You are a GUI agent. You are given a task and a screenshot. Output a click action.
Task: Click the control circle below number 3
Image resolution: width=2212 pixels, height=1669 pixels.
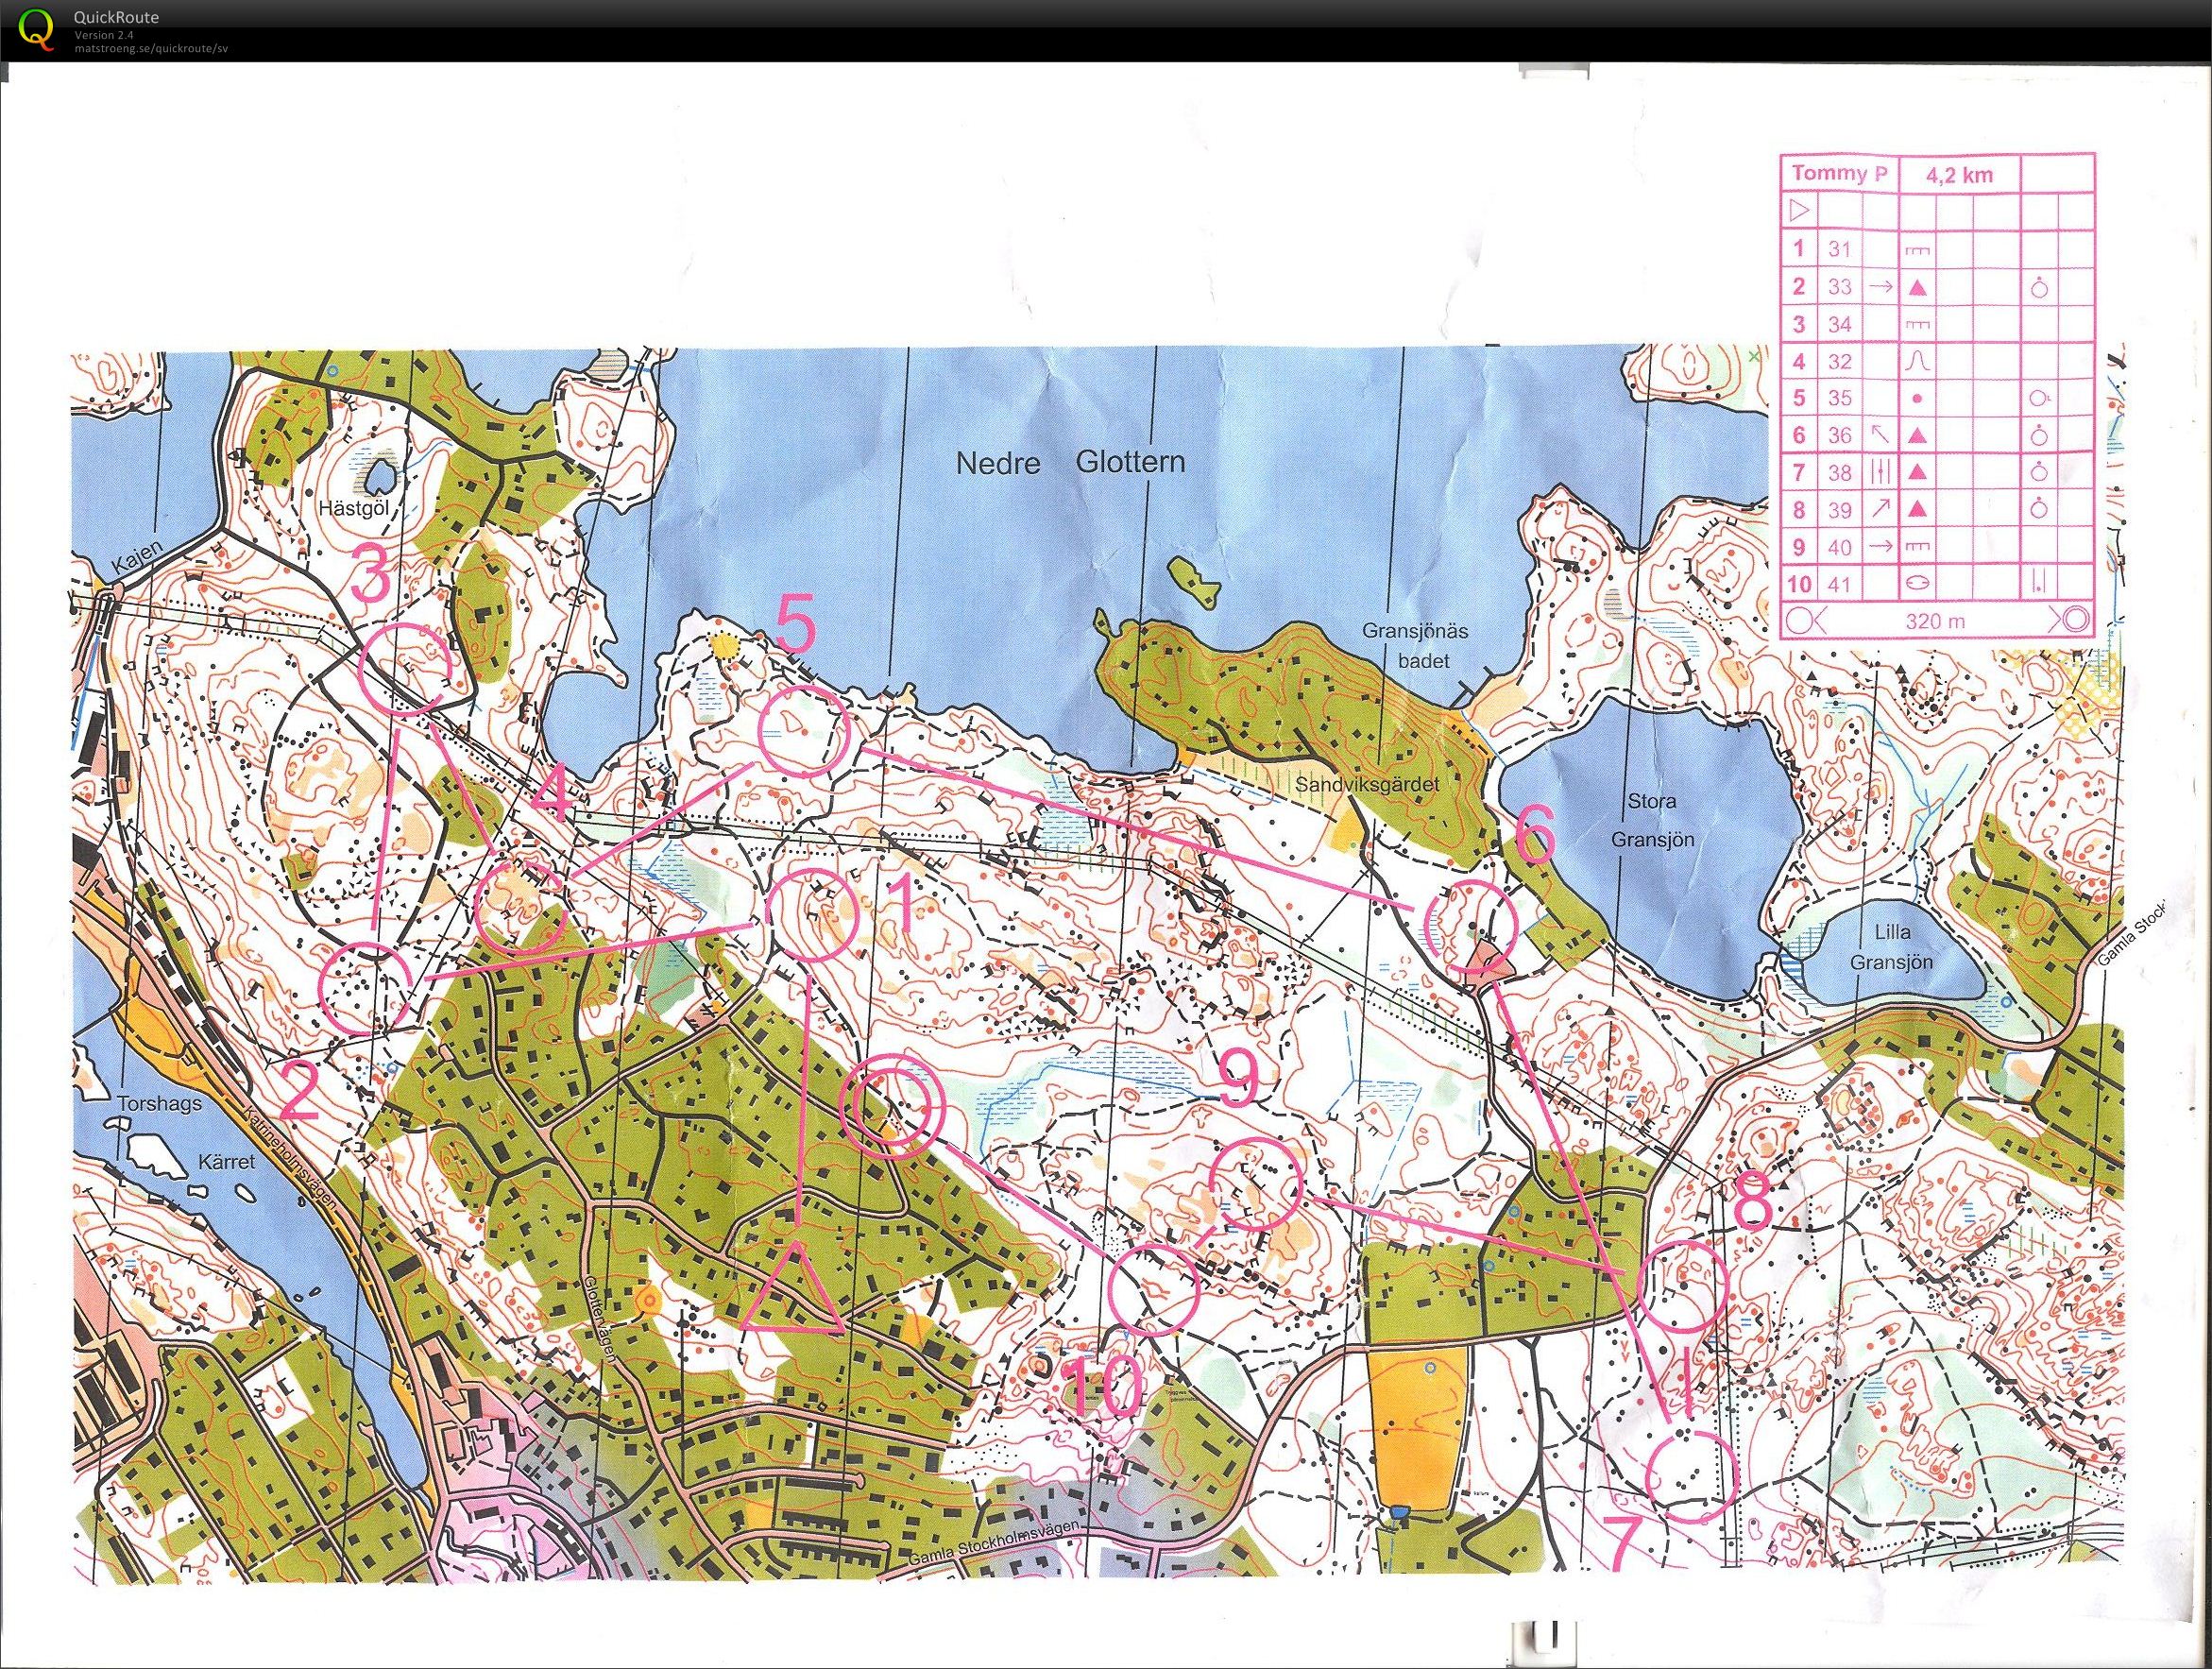(x=407, y=668)
